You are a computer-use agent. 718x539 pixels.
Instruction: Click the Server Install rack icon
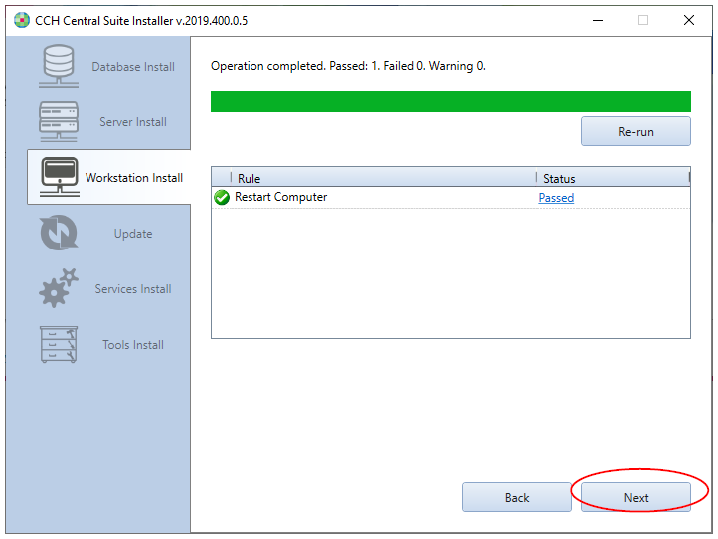point(59,121)
